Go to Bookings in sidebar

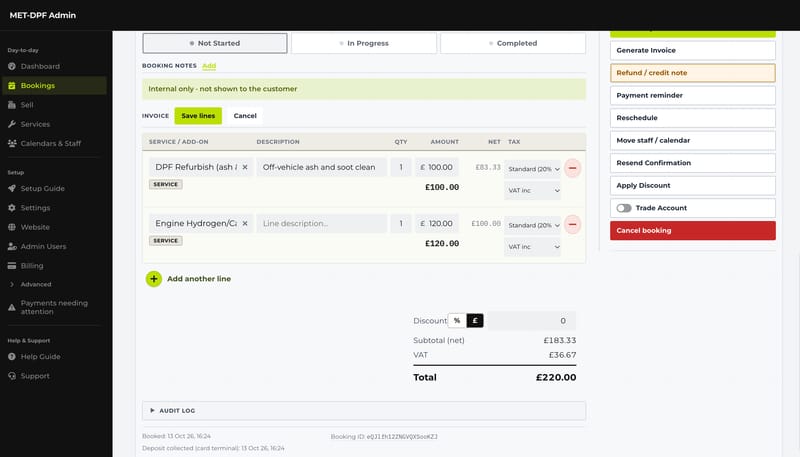[54, 86]
